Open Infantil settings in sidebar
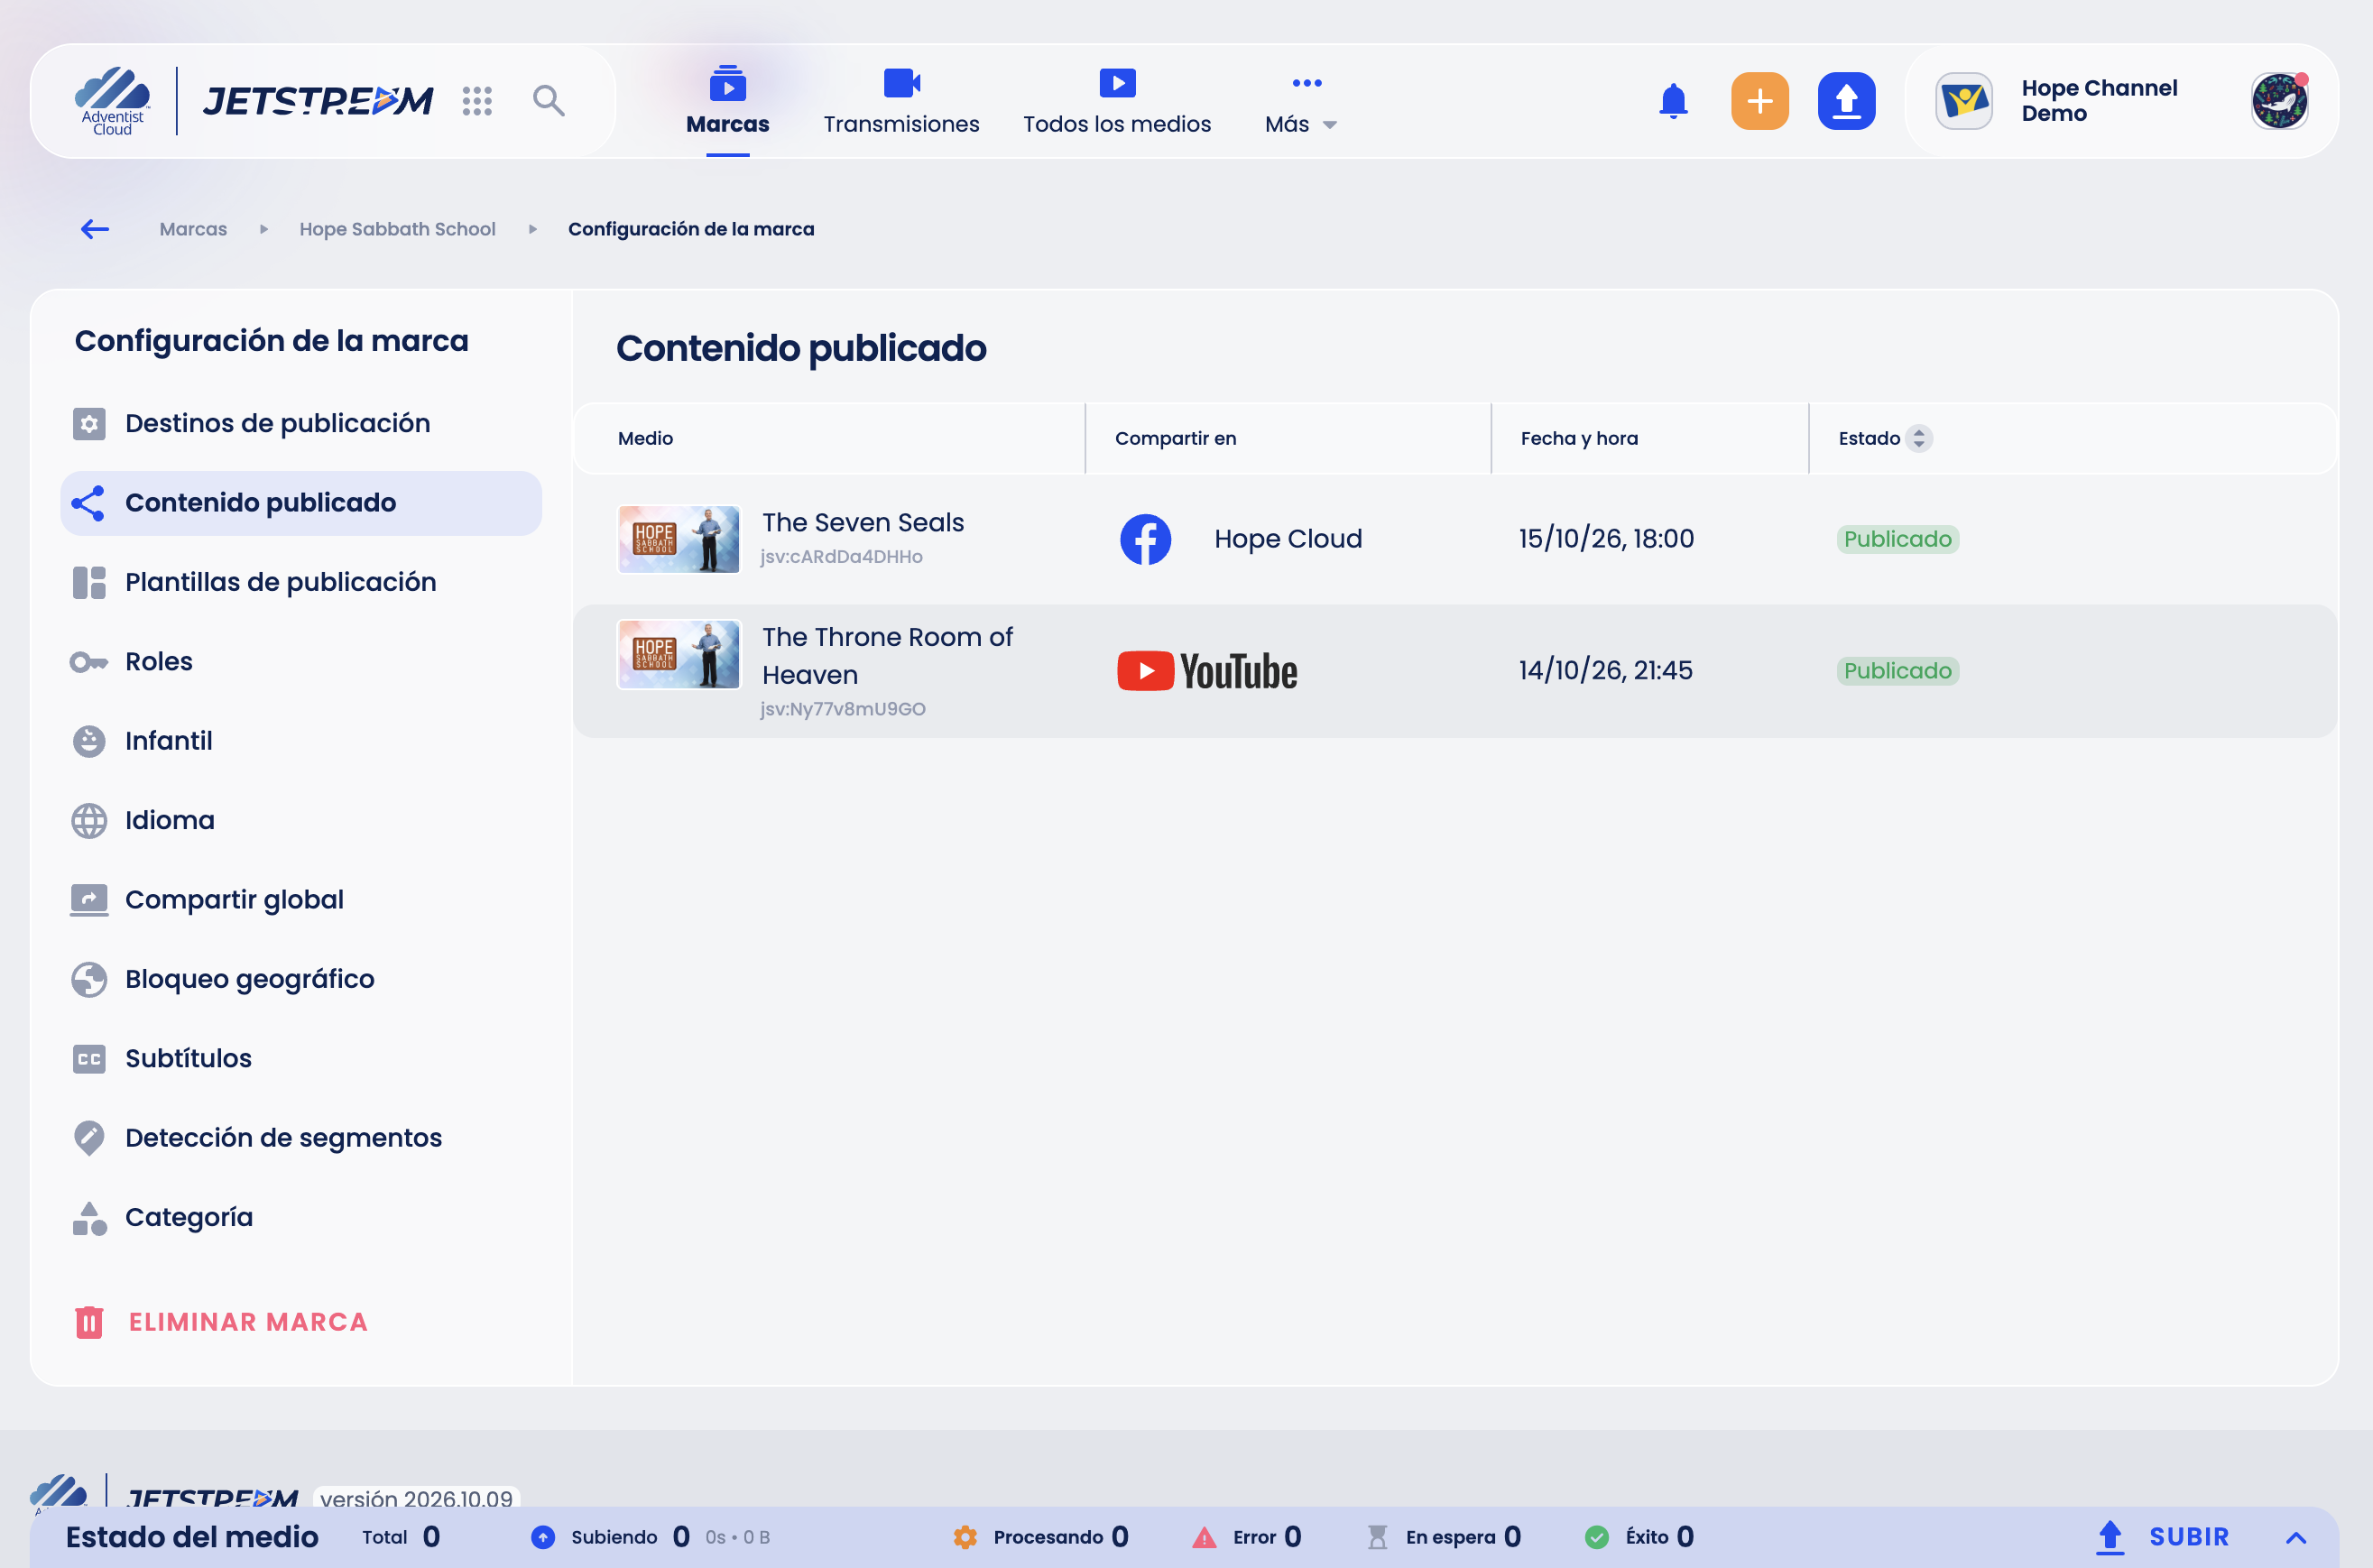Image resolution: width=2373 pixels, height=1568 pixels. (301, 741)
